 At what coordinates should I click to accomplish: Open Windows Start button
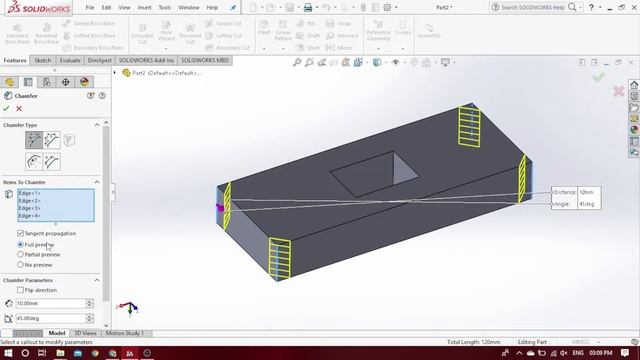coord(8,353)
